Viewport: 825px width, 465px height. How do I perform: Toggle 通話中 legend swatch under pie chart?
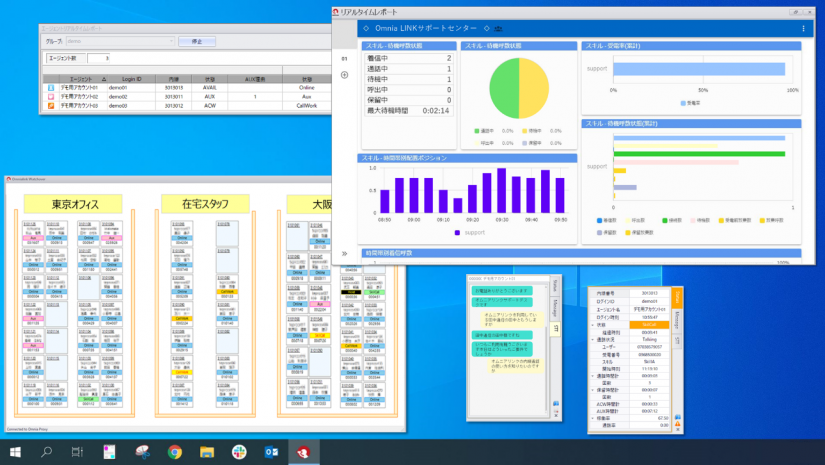tap(477, 130)
